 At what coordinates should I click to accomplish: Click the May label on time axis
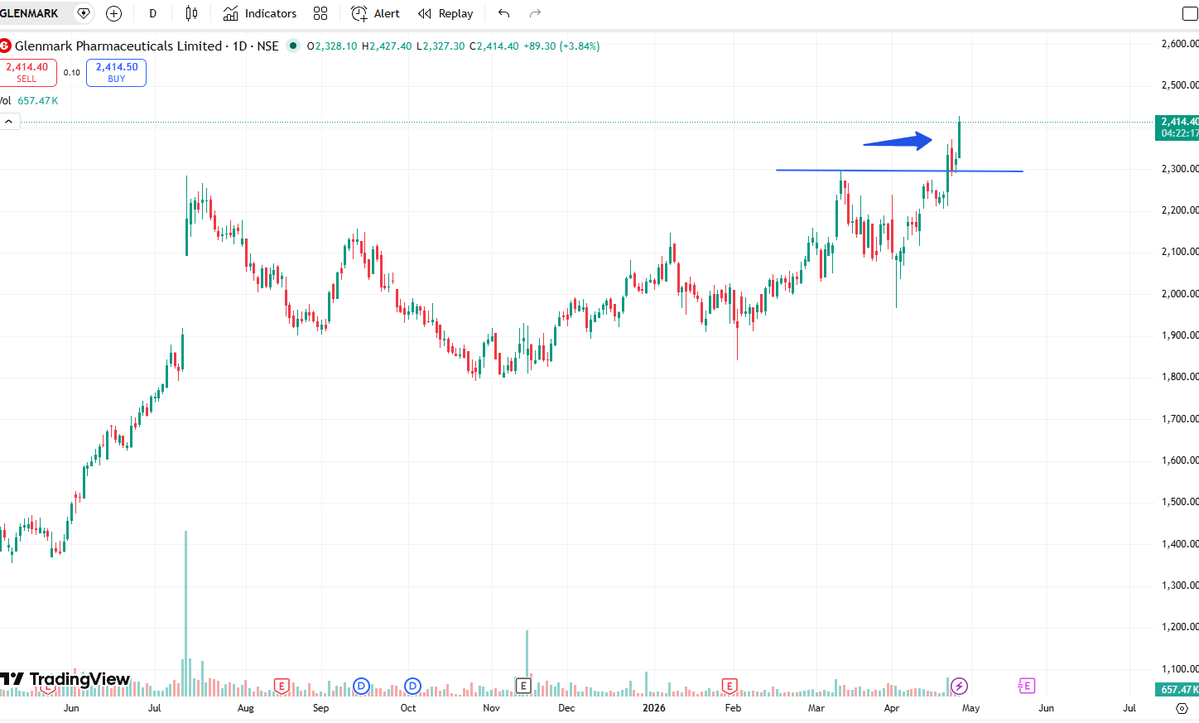(970, 708)
